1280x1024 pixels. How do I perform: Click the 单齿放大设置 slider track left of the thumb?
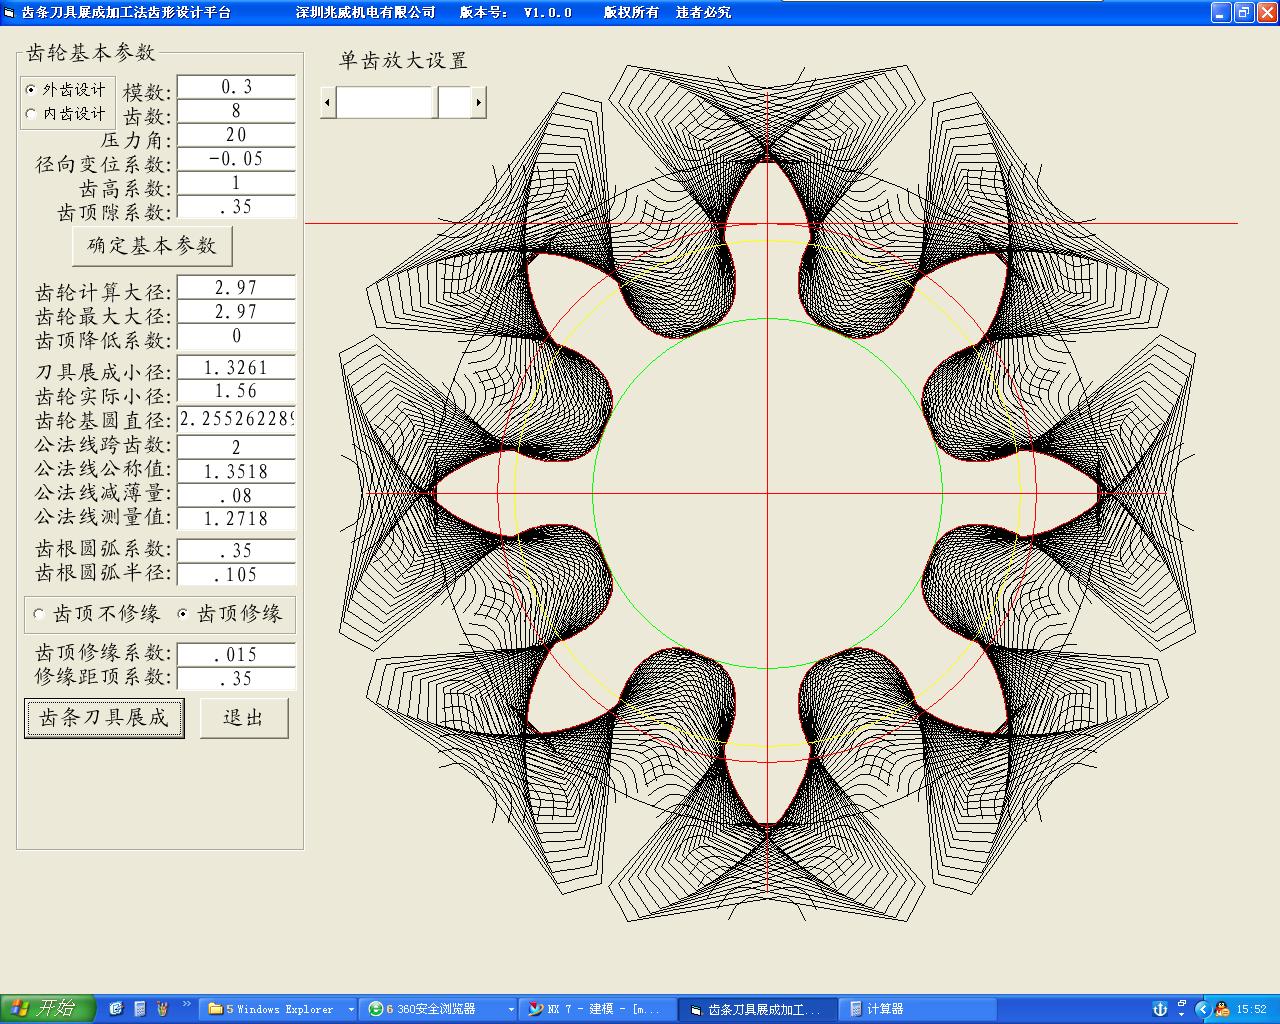click(386, 102)
